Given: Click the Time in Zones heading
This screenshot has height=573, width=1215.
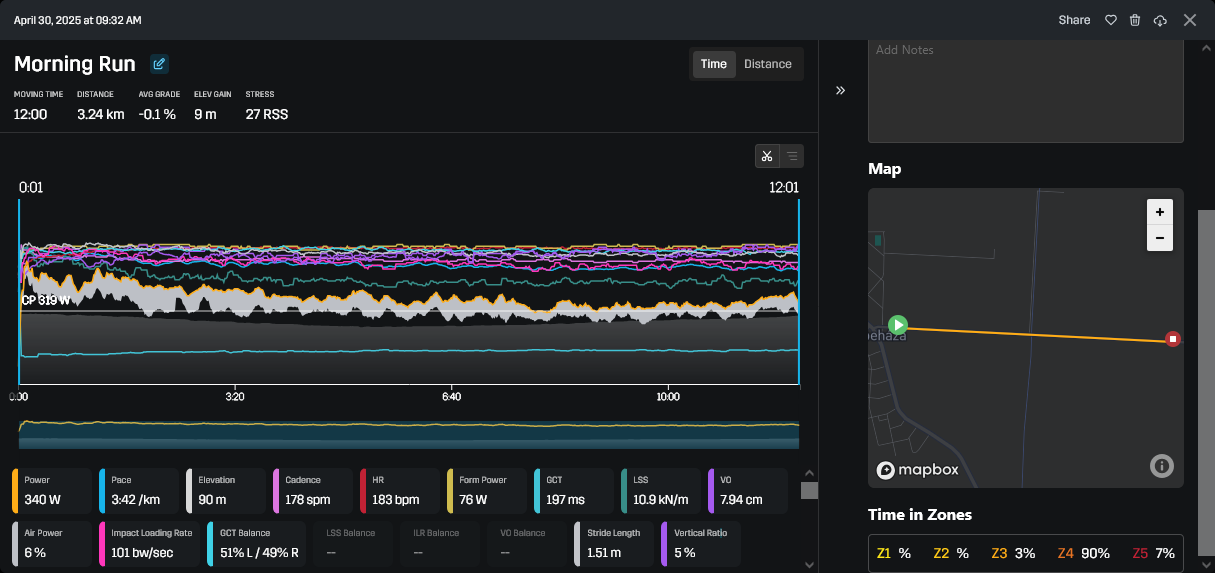Looking at the screenshot, I should (x=920, y=515).
